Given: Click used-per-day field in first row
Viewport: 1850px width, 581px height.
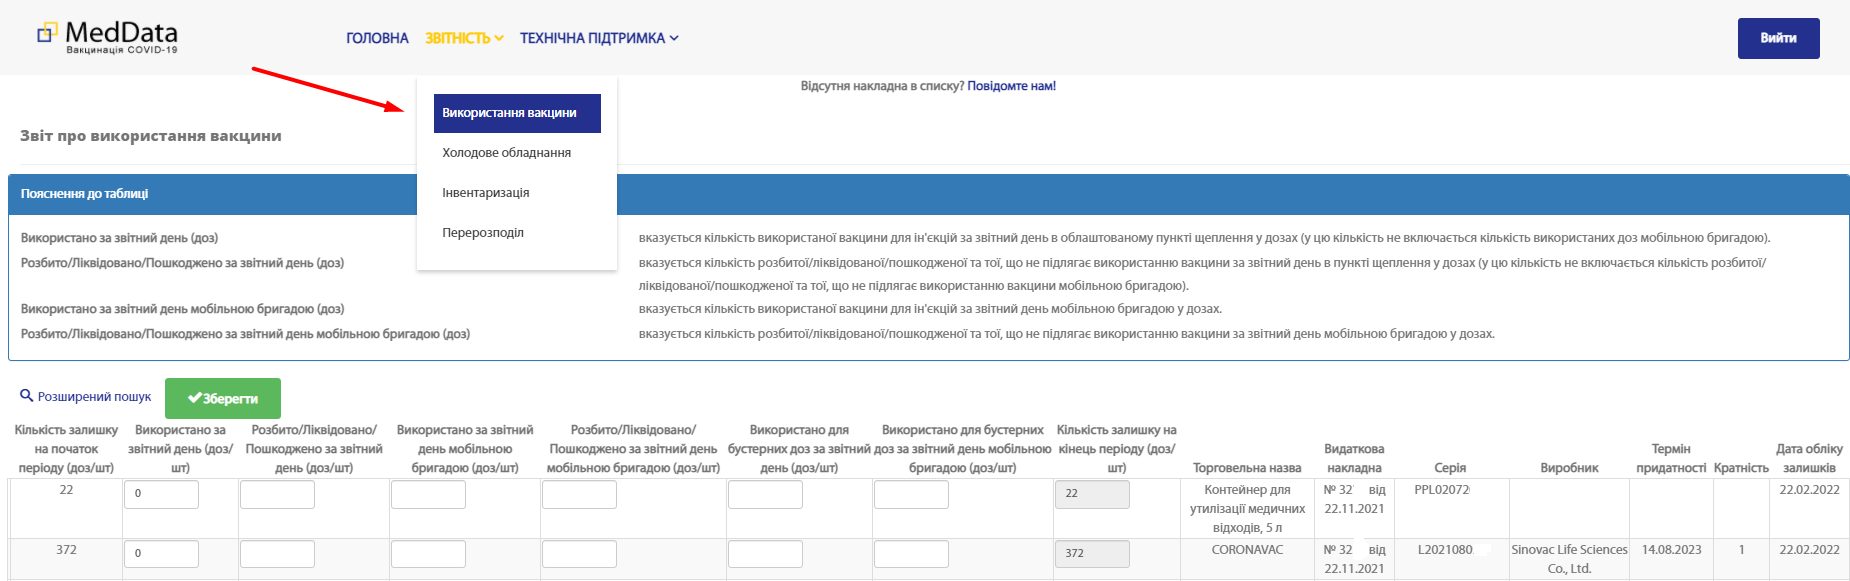Looking at the screenshot, I should click(161, 494).
